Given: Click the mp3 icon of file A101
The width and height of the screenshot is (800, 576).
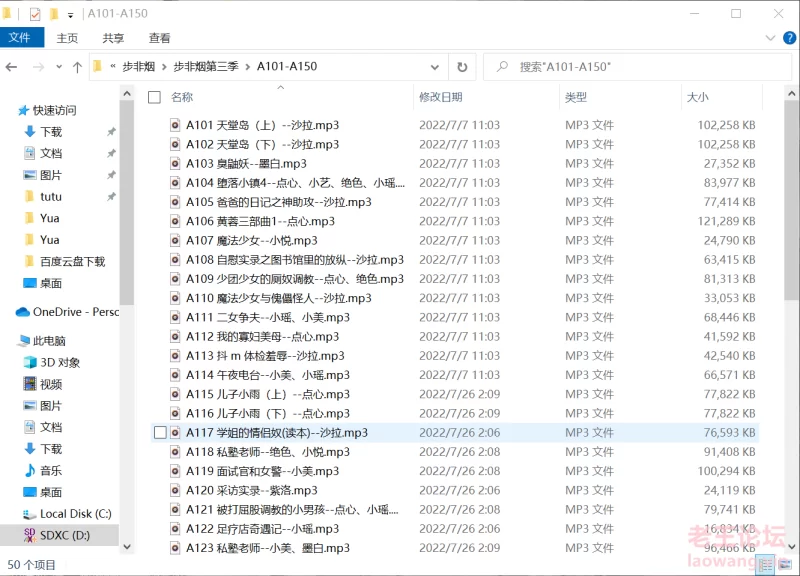Looking at the screenshot, I should point(175,126).
